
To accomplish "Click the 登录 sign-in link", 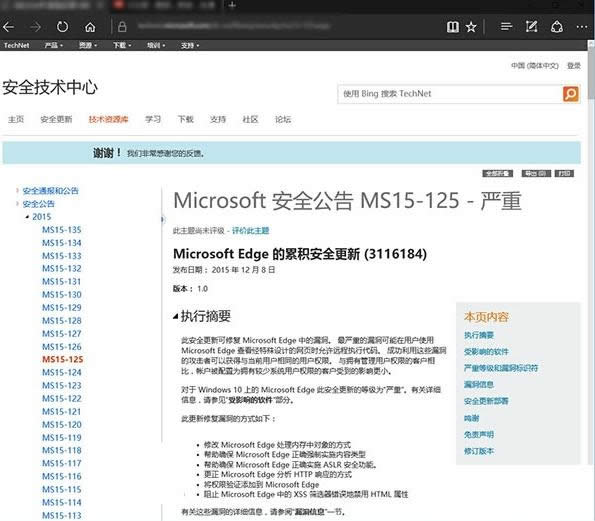I will 574,66.
